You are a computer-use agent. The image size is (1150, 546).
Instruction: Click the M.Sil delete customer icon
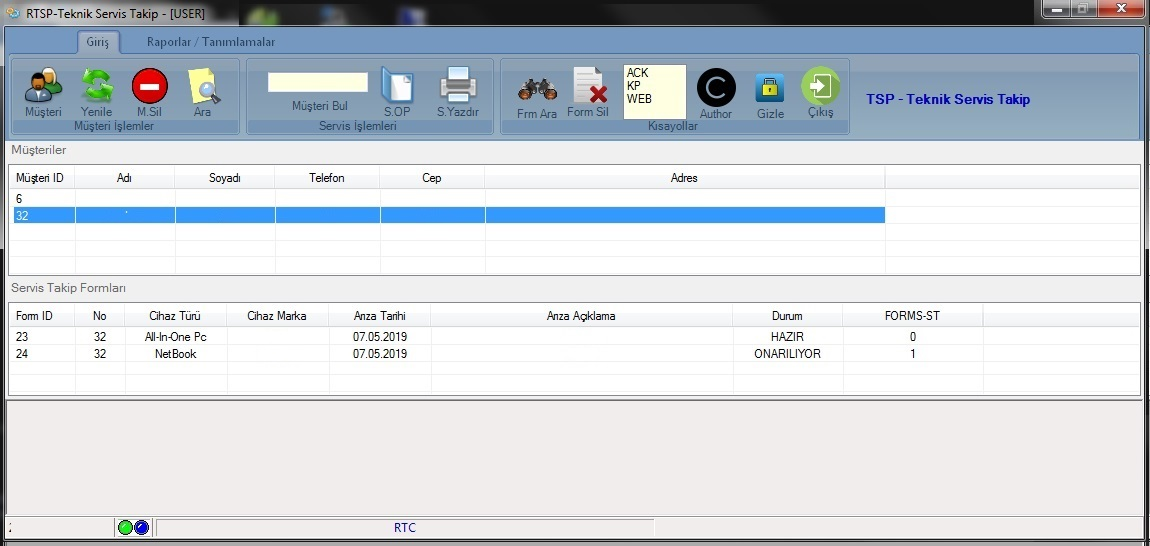click(x=150, y=86)
